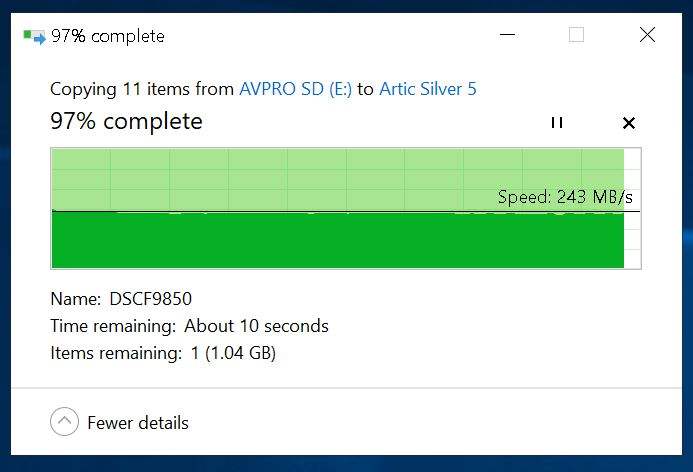This screenshot has width=693, height=472.
Task: Cancel the copy with the X icon
Action: tap(628, 123)
